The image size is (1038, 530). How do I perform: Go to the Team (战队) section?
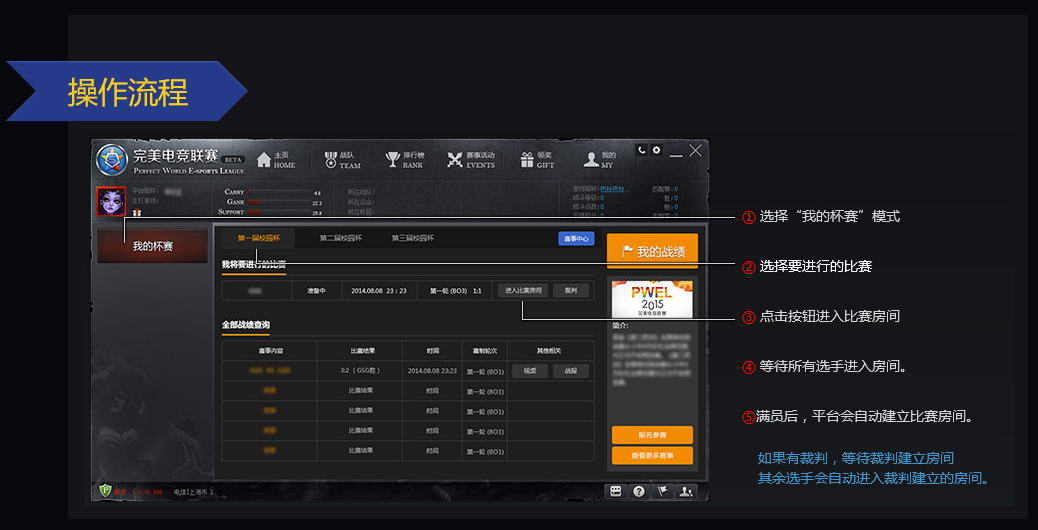click(331, 160)
